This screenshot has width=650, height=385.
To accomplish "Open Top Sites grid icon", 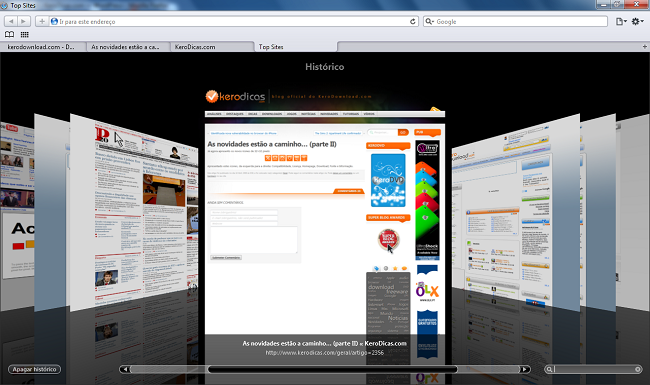I will click(x=24, y=34).
